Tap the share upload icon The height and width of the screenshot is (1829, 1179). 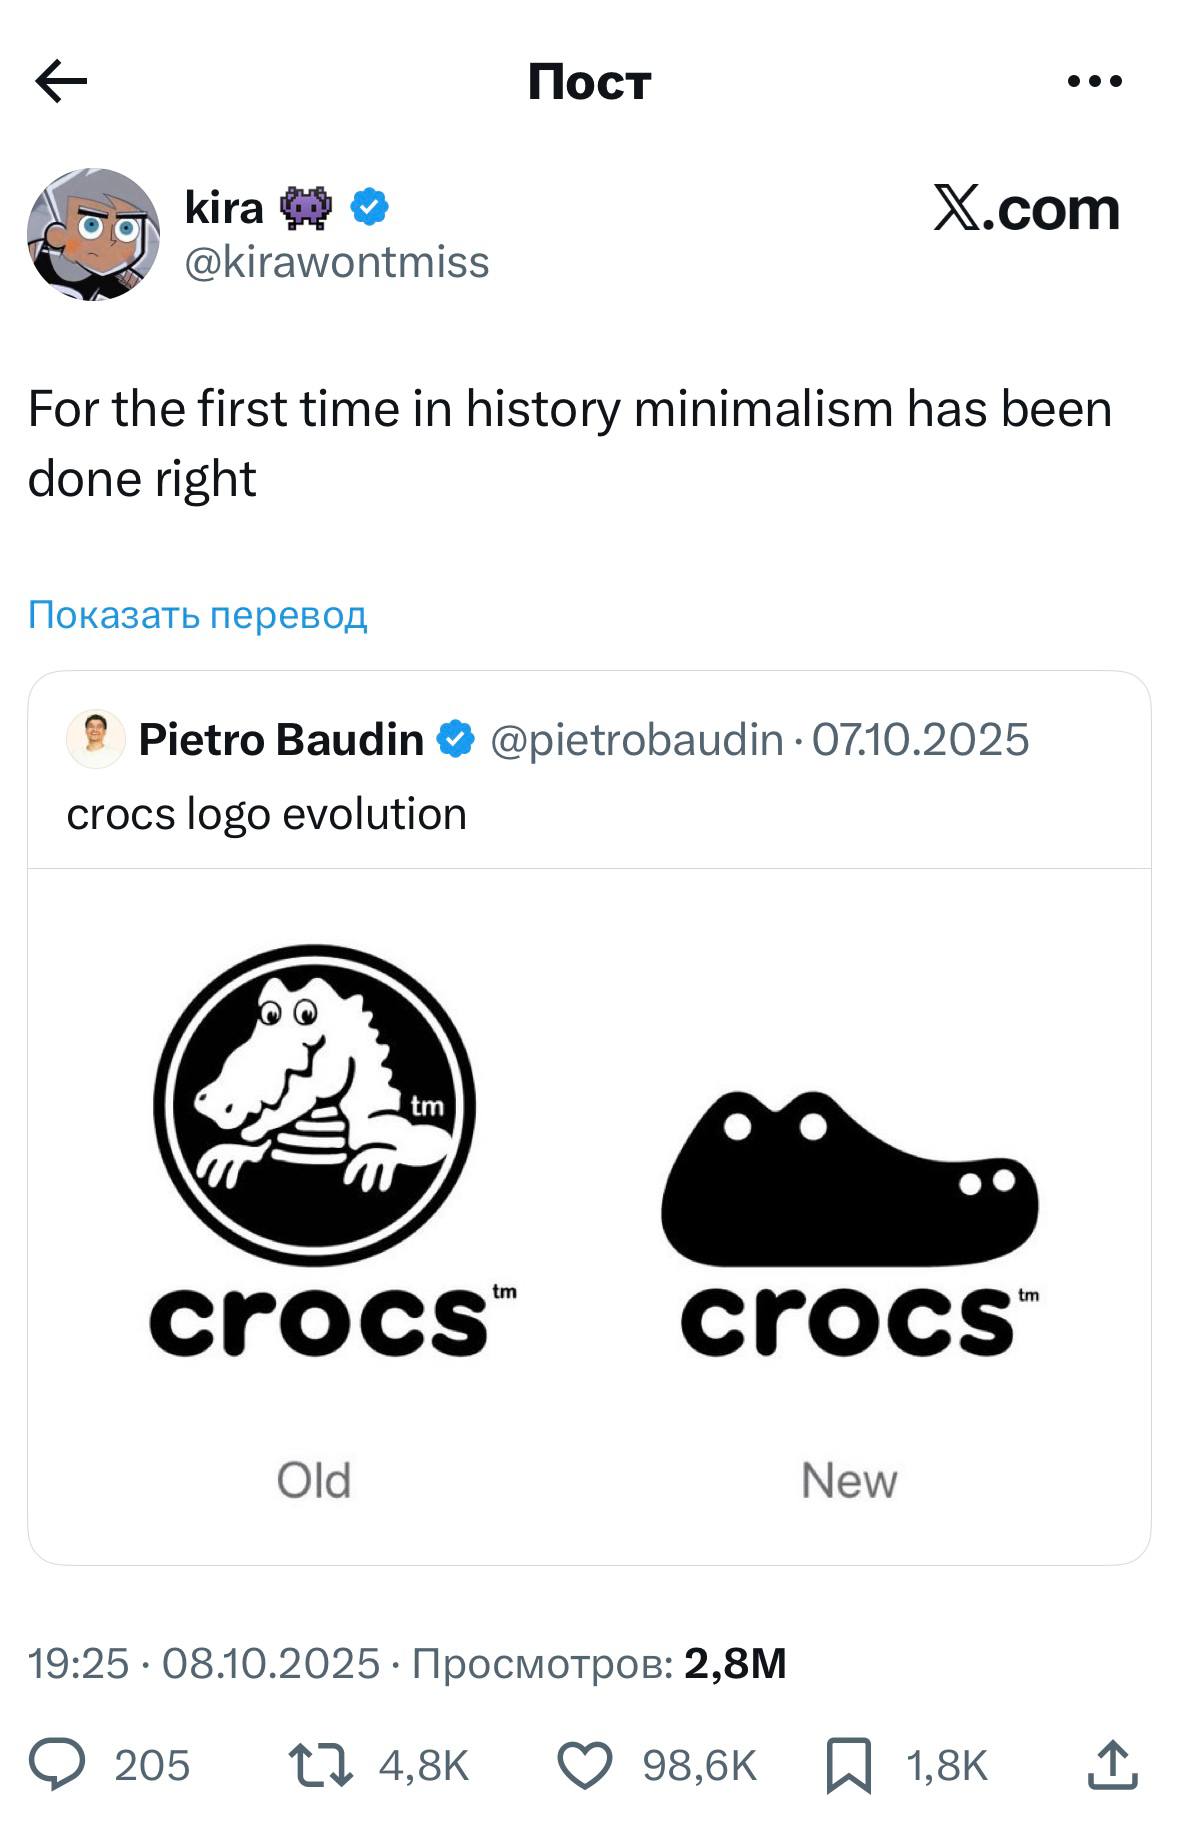click(1112, 1765)
